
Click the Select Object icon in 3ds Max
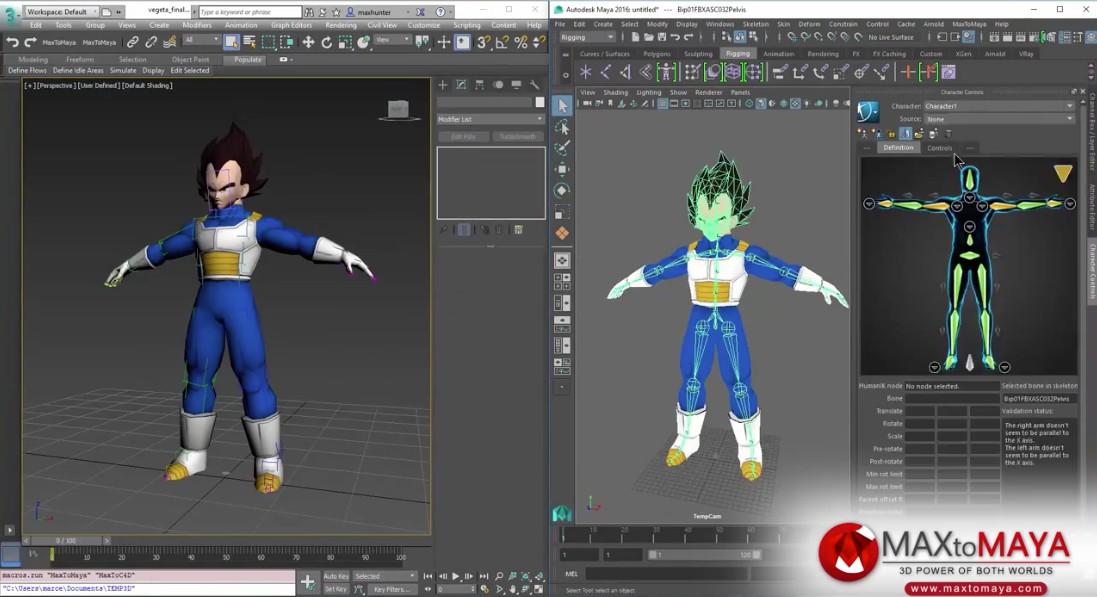(x=233, y=42)
